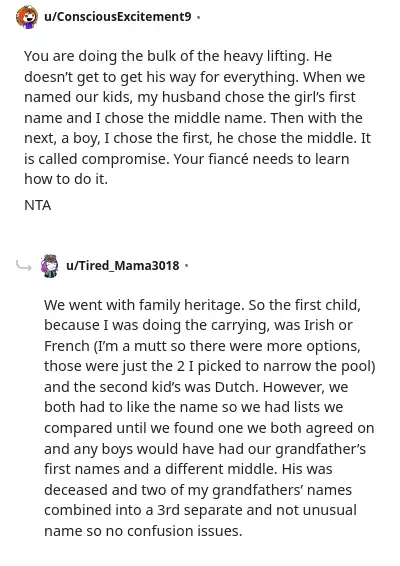Click the line starting "compared until we found one"
Viewport: 400px width, 566px height.
[209, 428]
